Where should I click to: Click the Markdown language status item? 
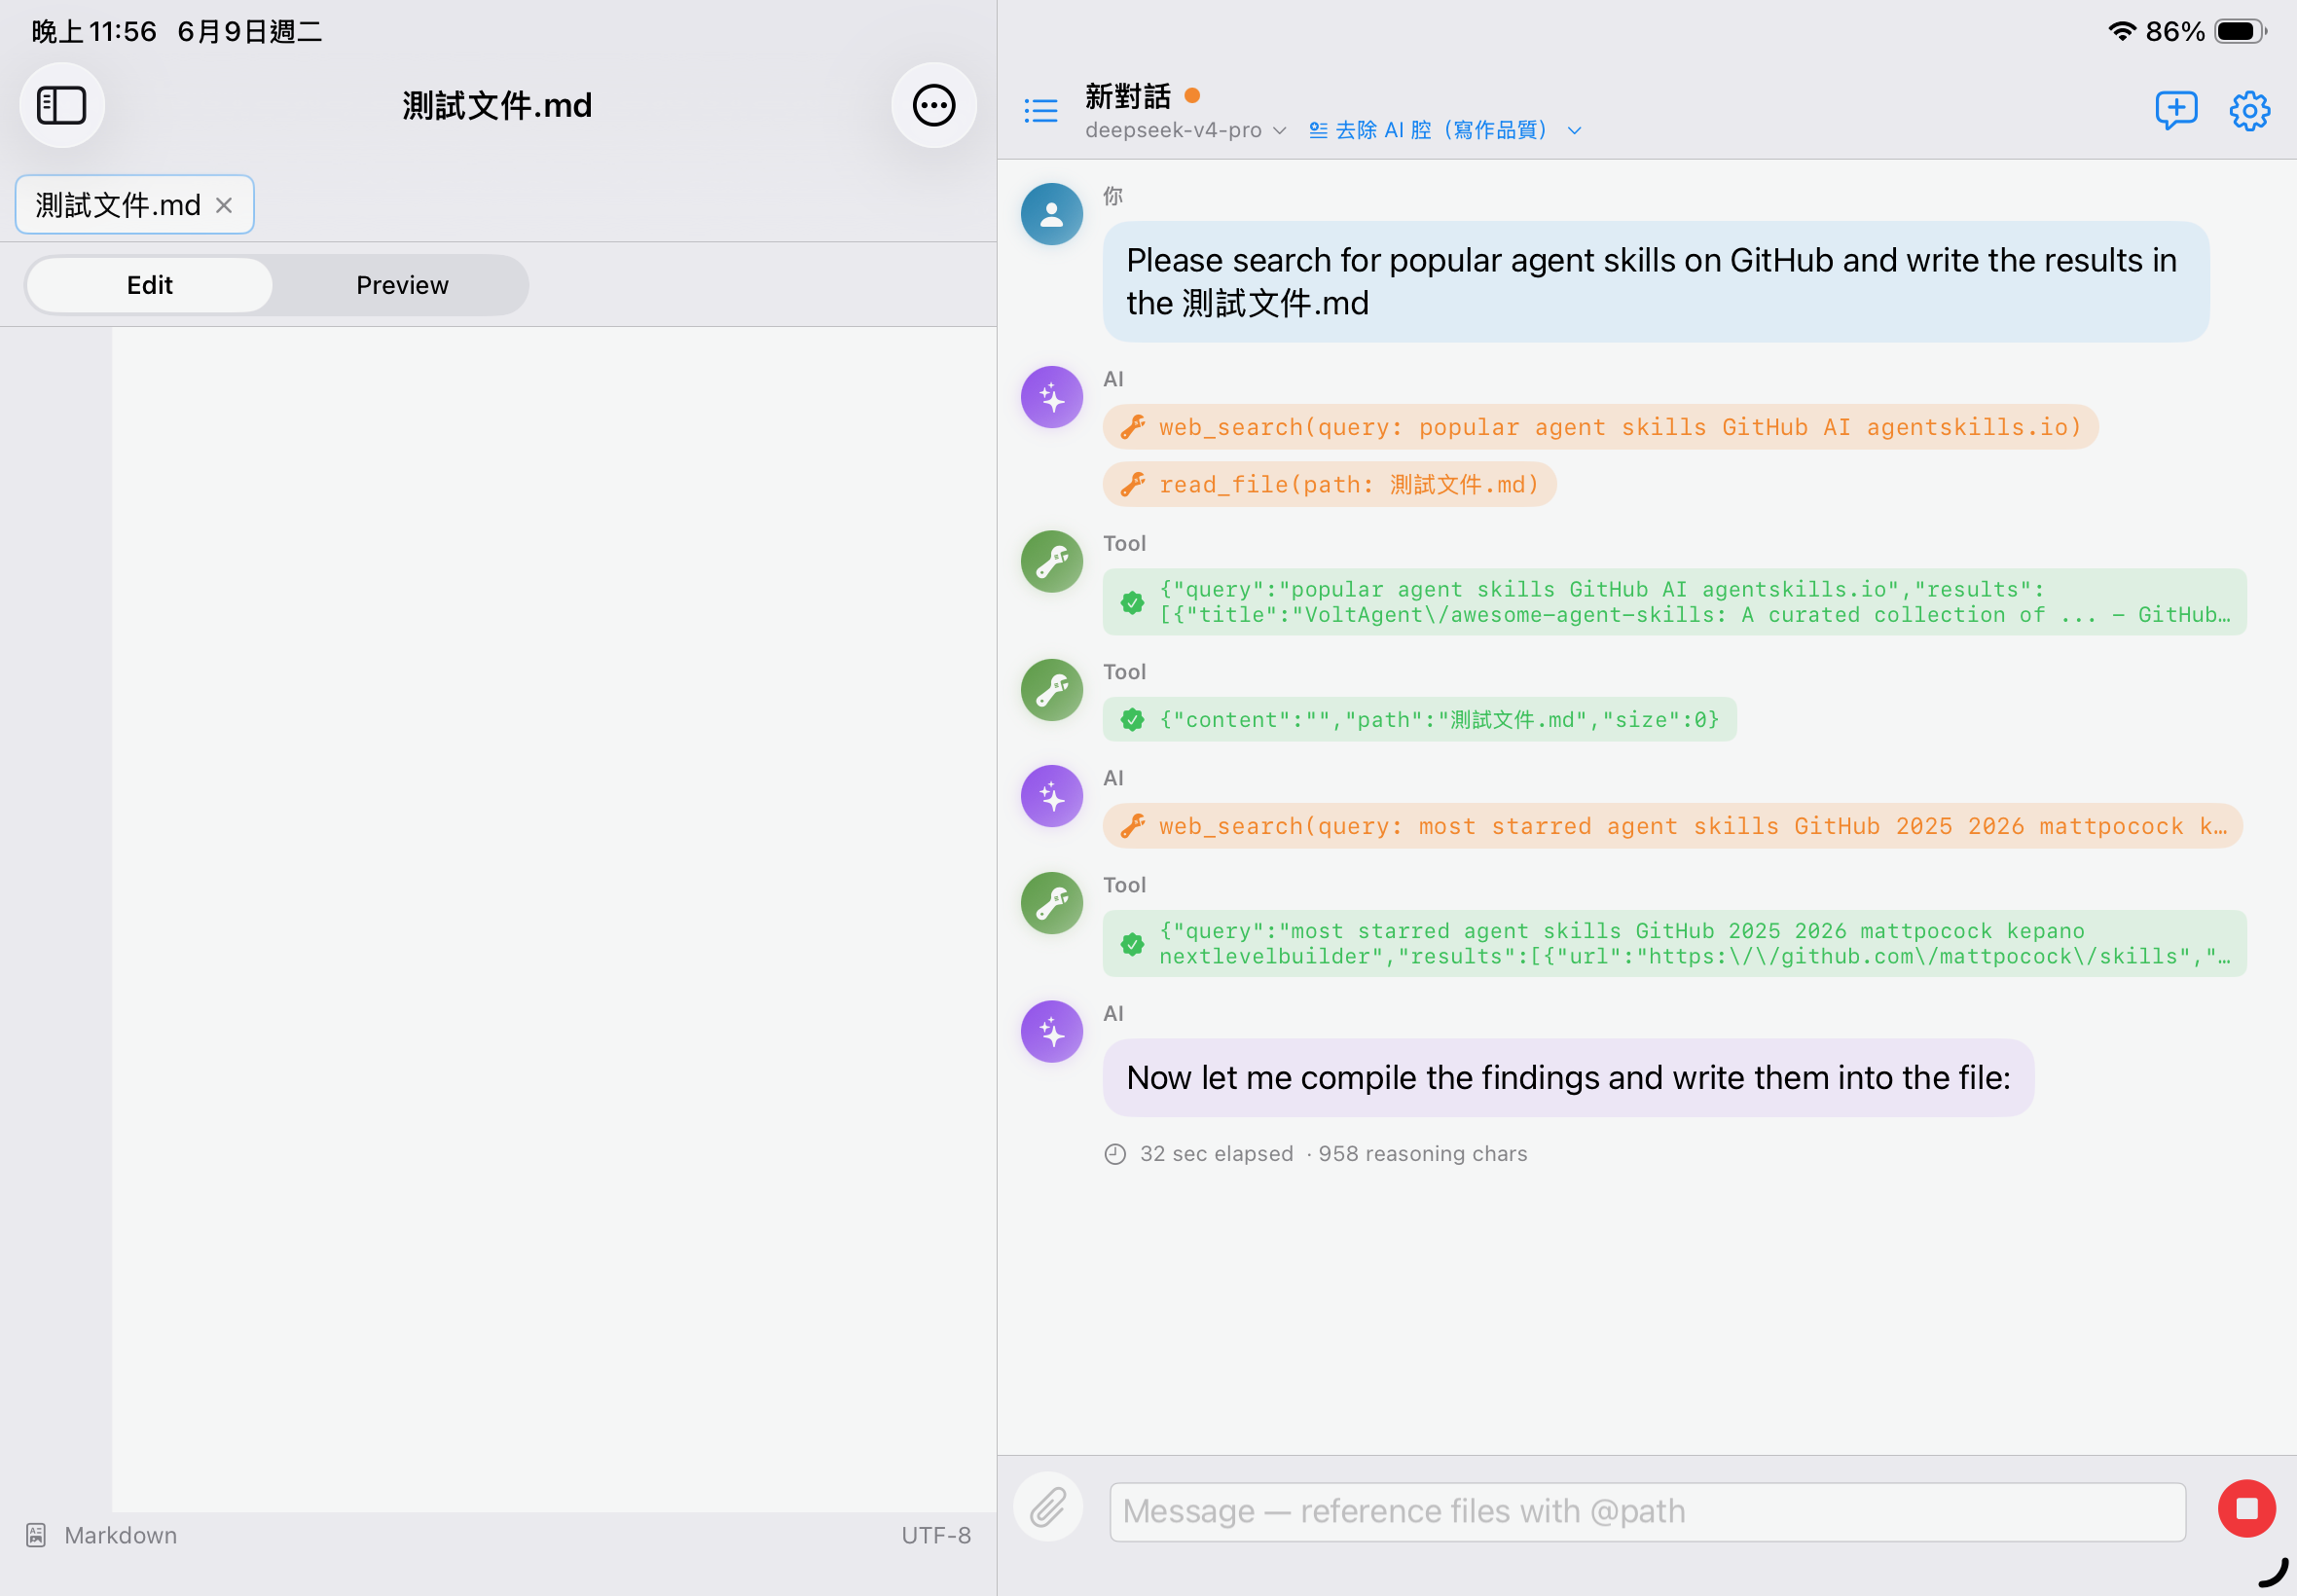[120, 1535]
